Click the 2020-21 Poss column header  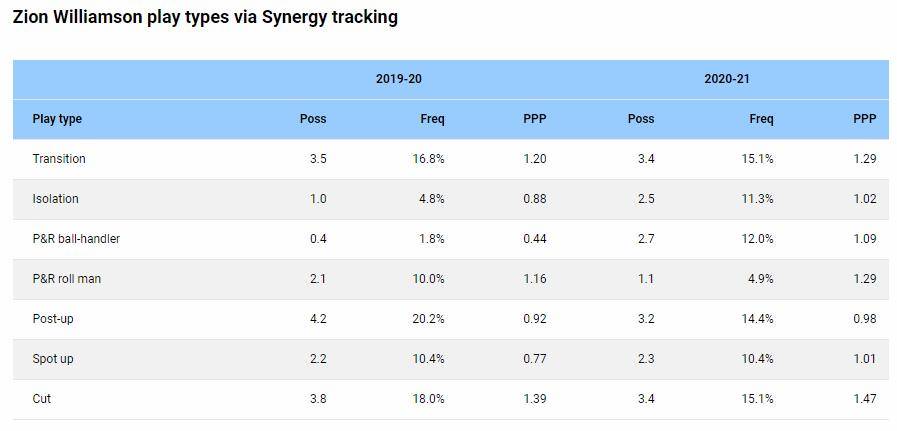click(x=641, y=119)
